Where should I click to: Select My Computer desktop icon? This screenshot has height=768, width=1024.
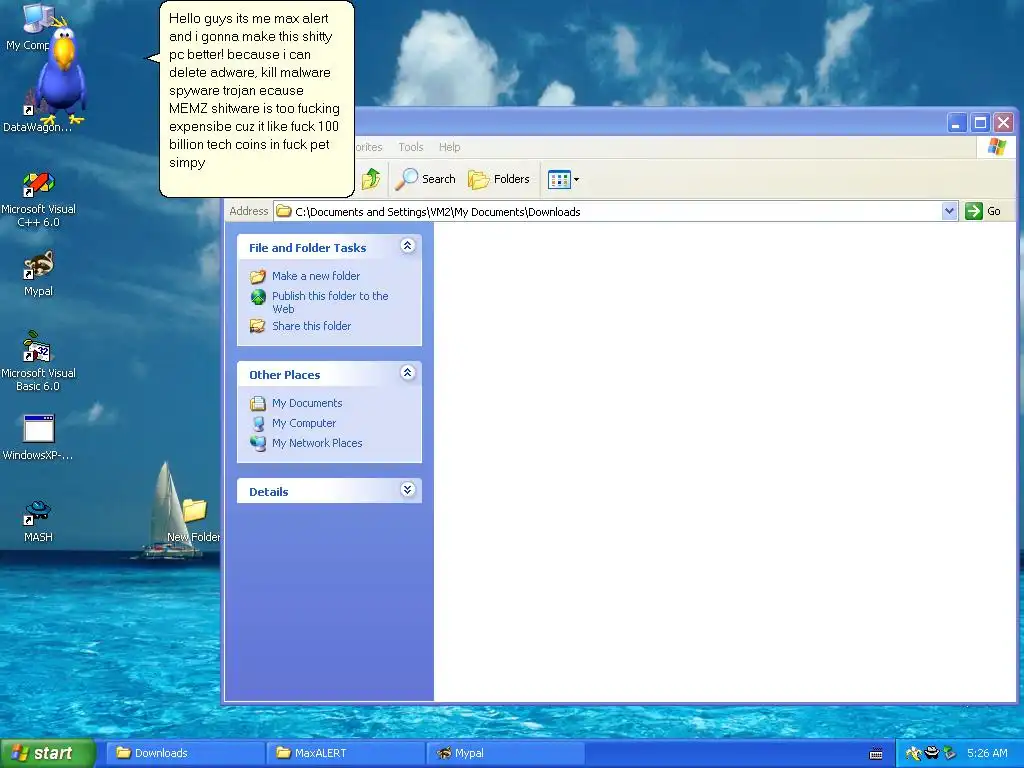tap(27, 26)
